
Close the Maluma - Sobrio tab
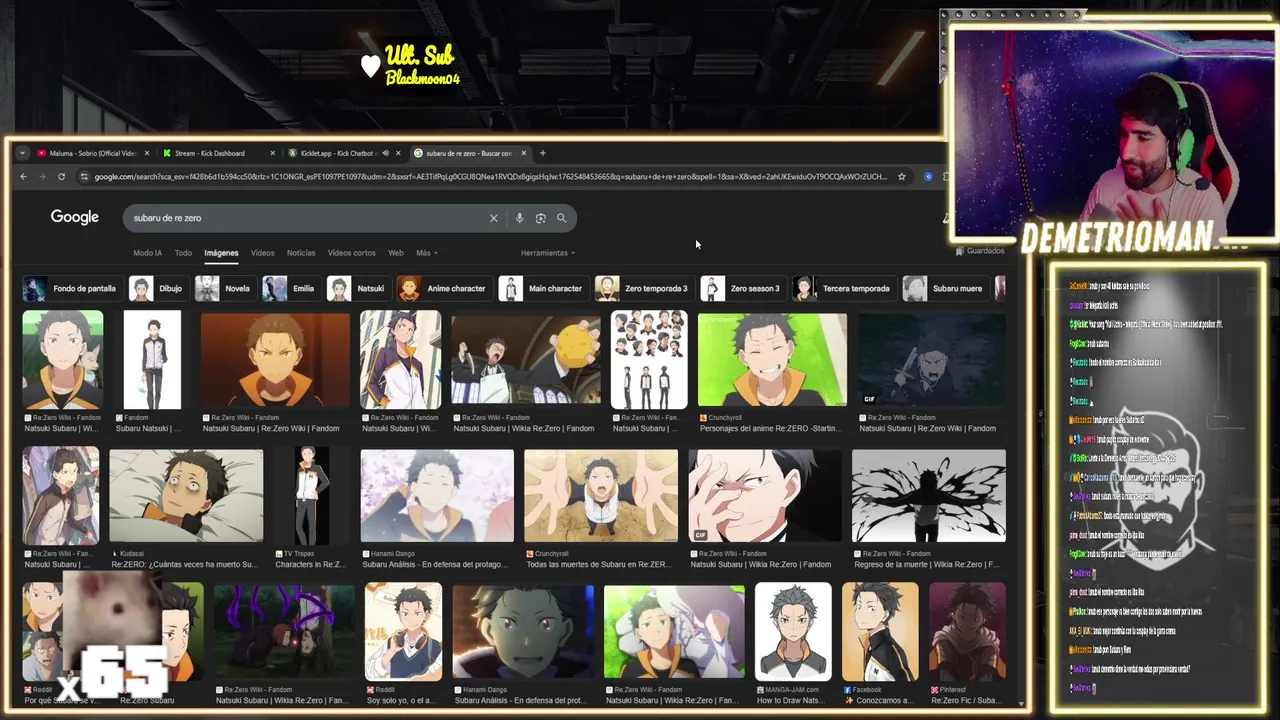(x=146, y=153)
